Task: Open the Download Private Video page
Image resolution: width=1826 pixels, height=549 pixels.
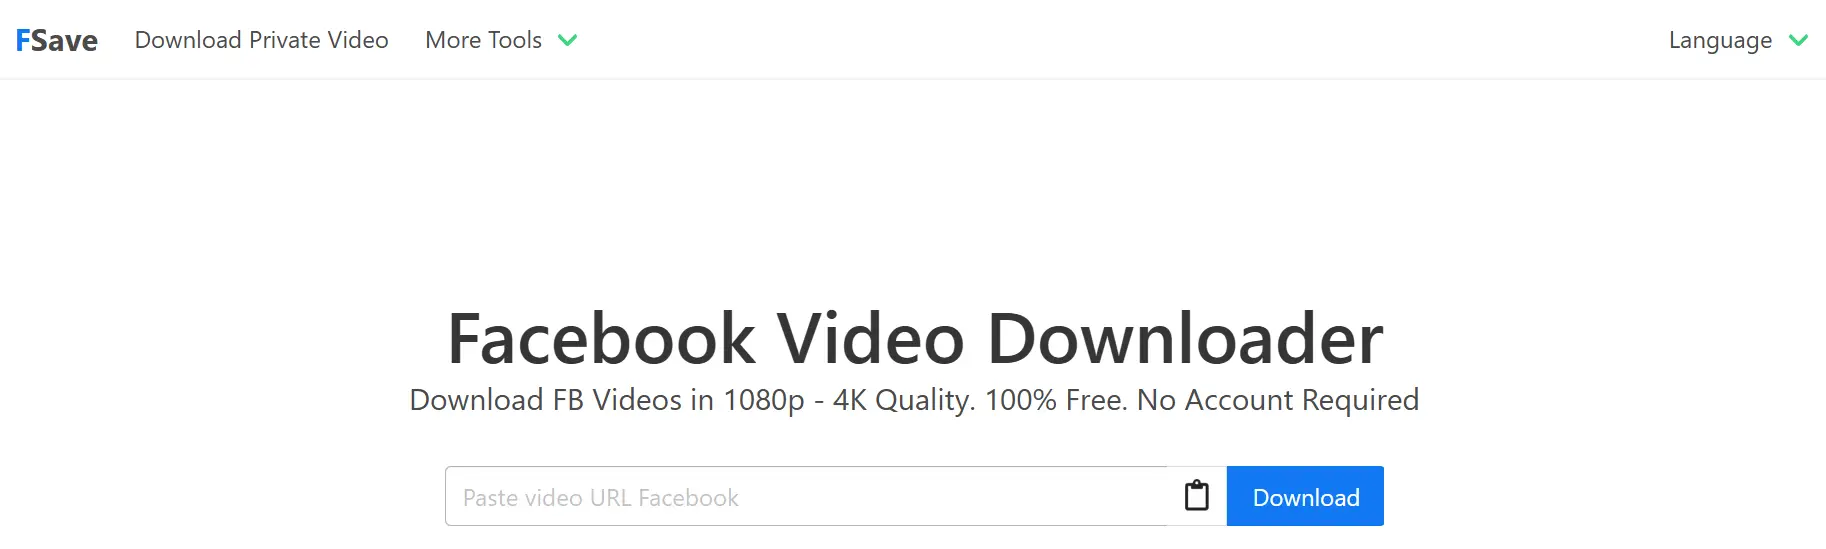Action: 262,40
